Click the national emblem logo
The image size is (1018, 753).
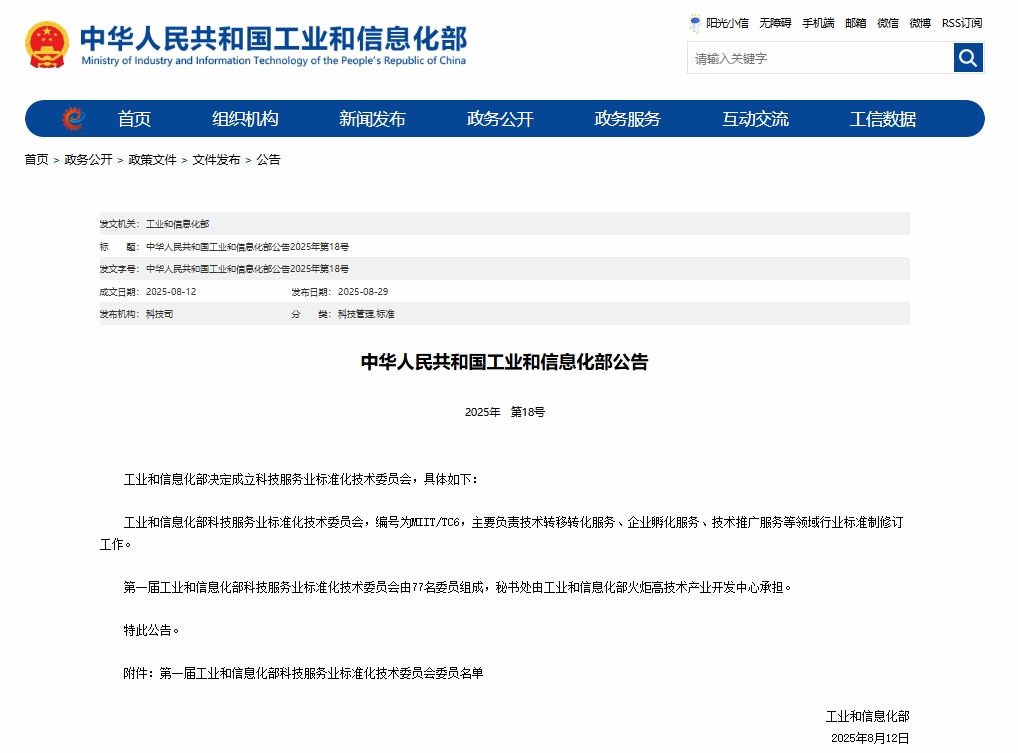coord(47,45)
